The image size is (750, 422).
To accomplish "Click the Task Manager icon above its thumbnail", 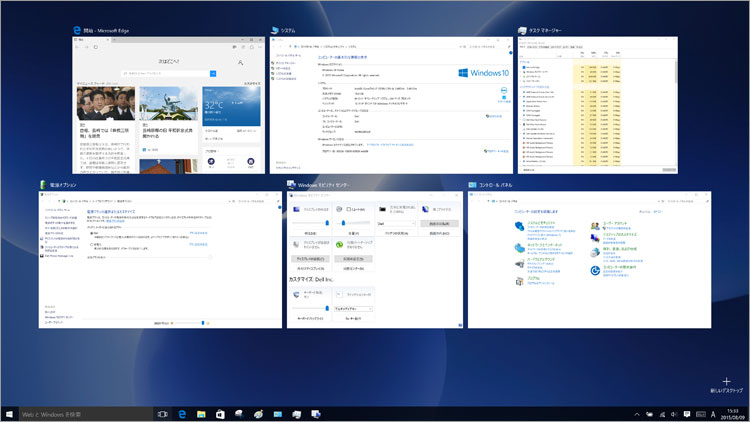I will 522,30.
